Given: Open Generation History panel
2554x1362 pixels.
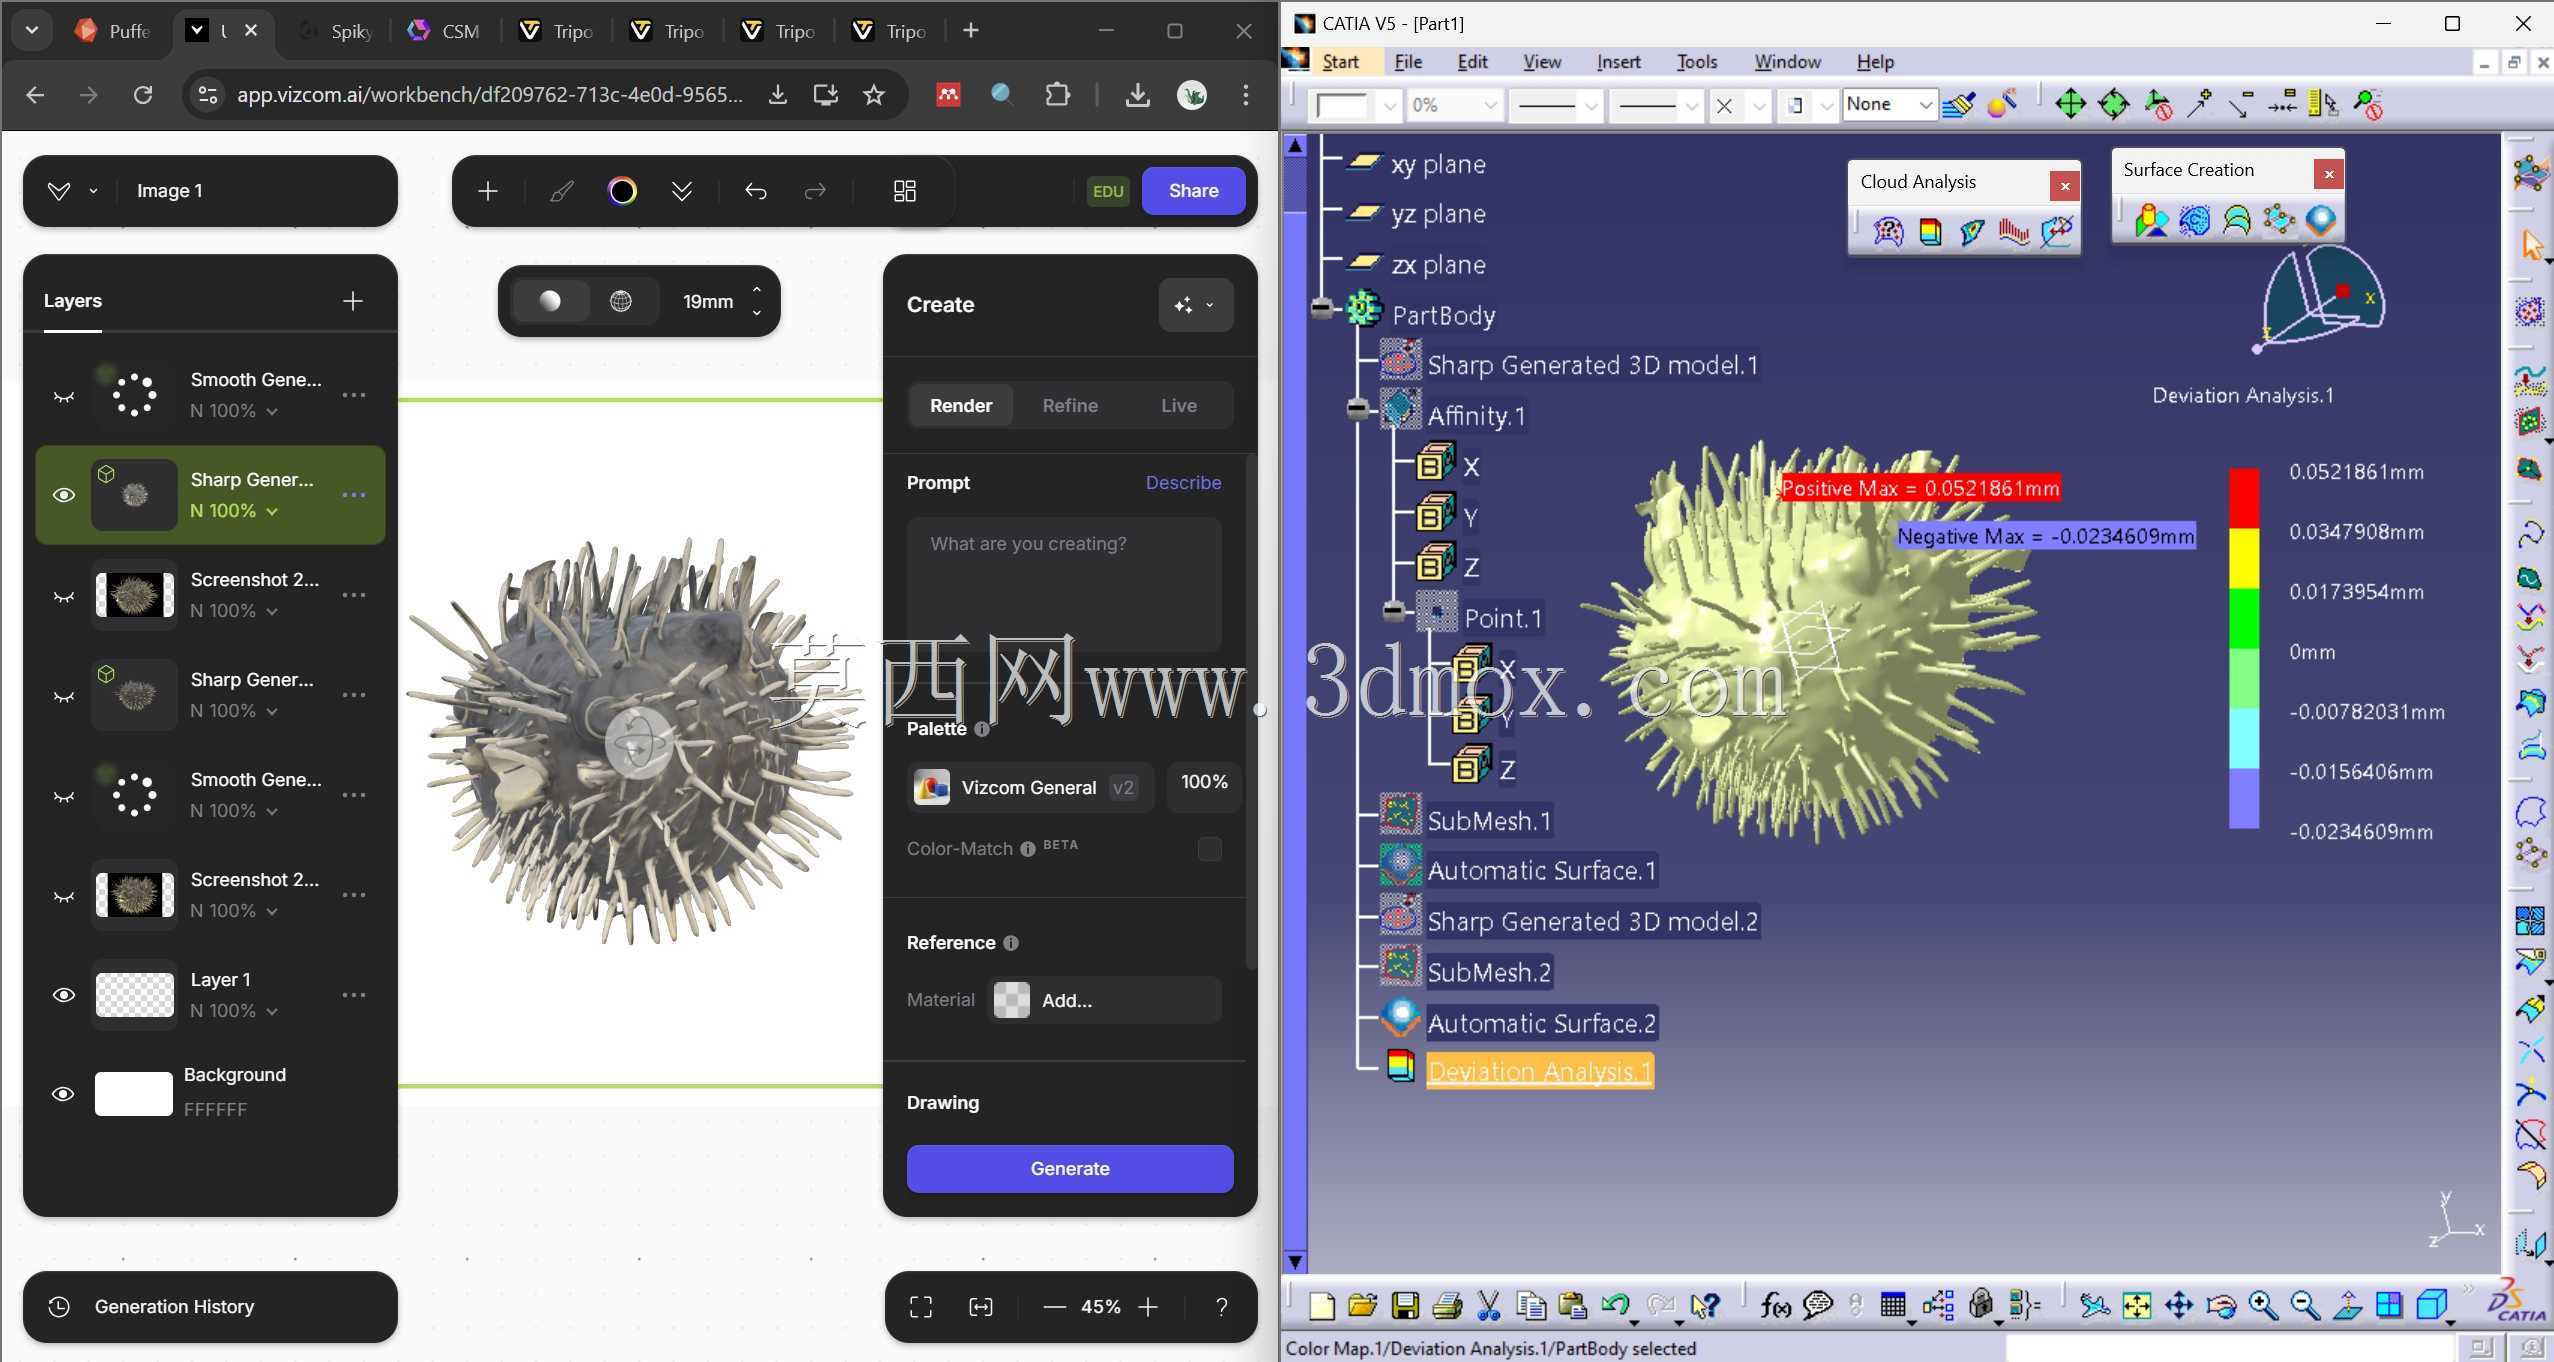Looking at the screenshot, I should (x=210, y=1307).
